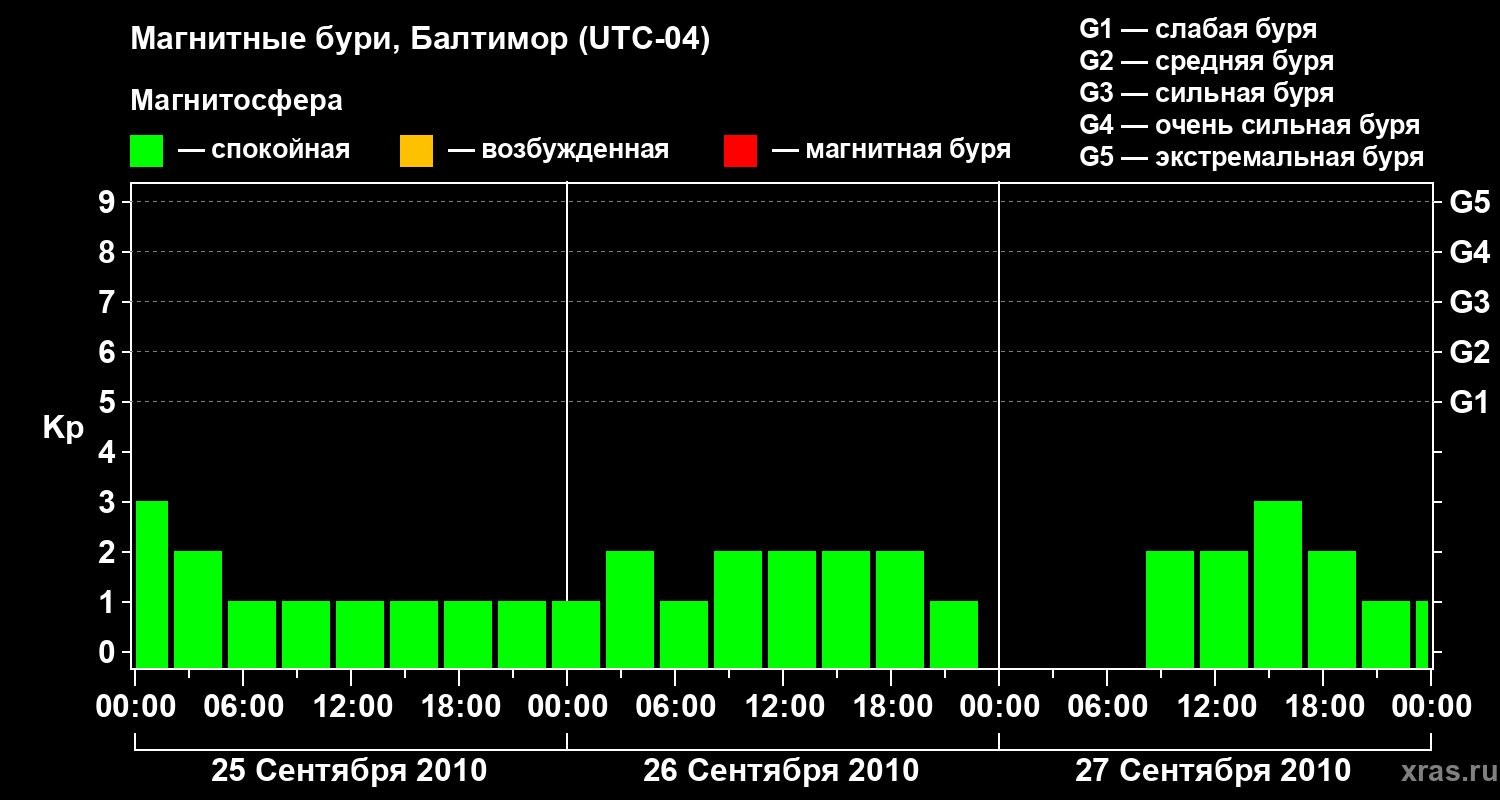This screenshot has height=800, width=1500.
Task: Click the 'G4' right axis label
Action: point(1469,253)
